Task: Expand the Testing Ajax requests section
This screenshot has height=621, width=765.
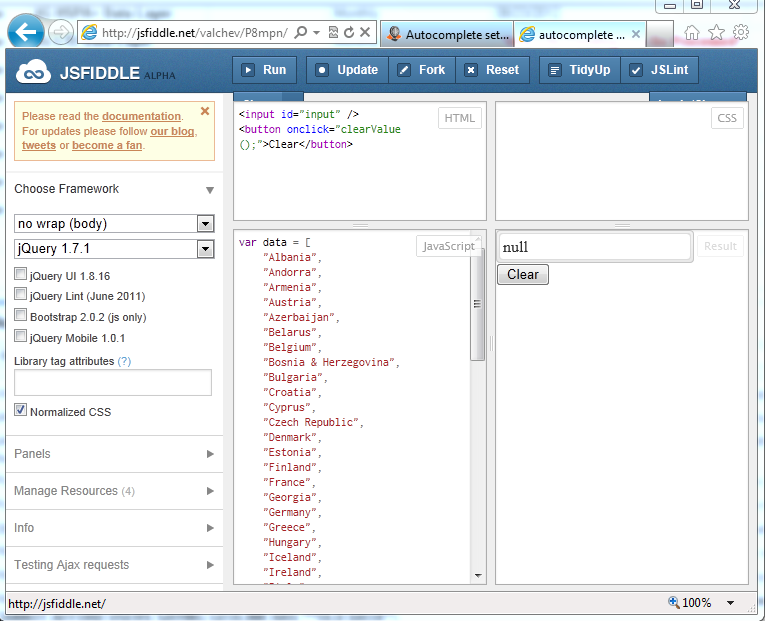Action: [115, 565]
